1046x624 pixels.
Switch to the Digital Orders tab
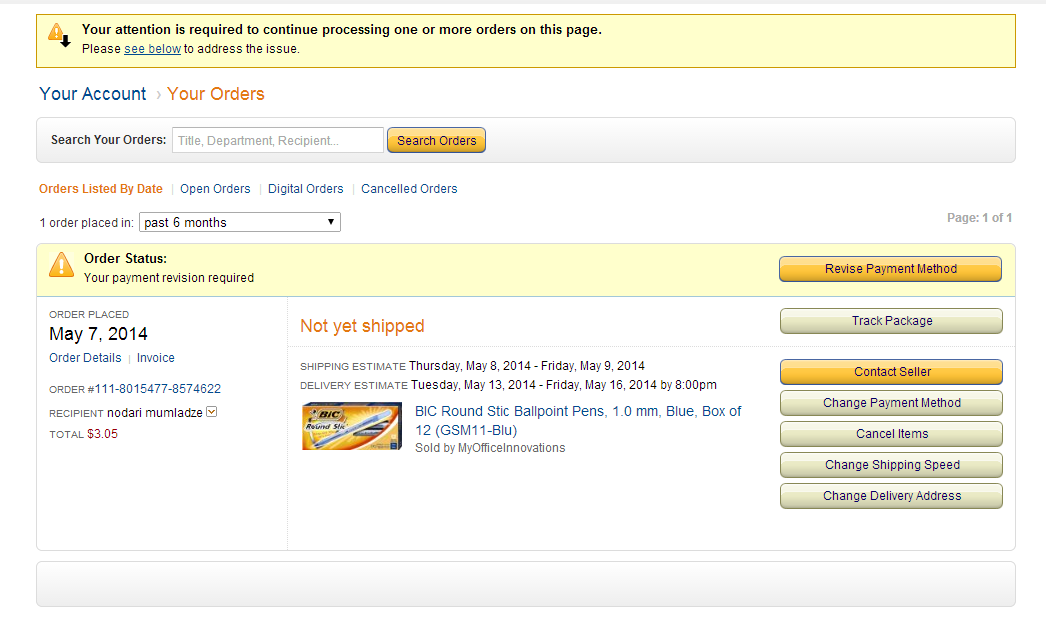(x=305, y=189)
